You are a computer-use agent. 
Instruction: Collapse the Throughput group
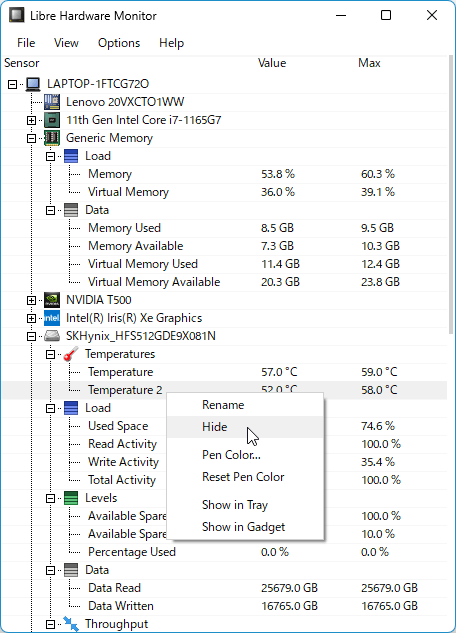click(50, 625)
